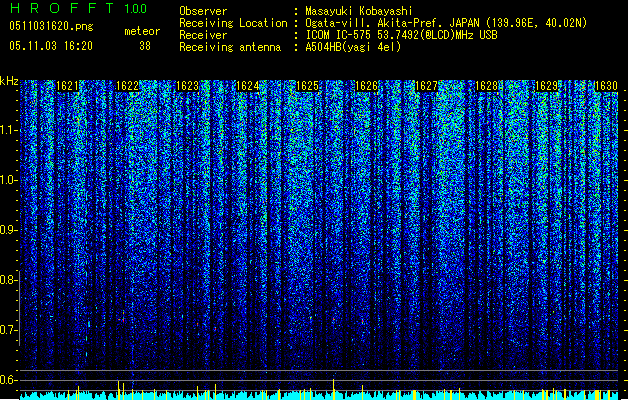Click time marker 1628
Image resolution: width=629 pixels, height=400 pixels.
(487, 86)
